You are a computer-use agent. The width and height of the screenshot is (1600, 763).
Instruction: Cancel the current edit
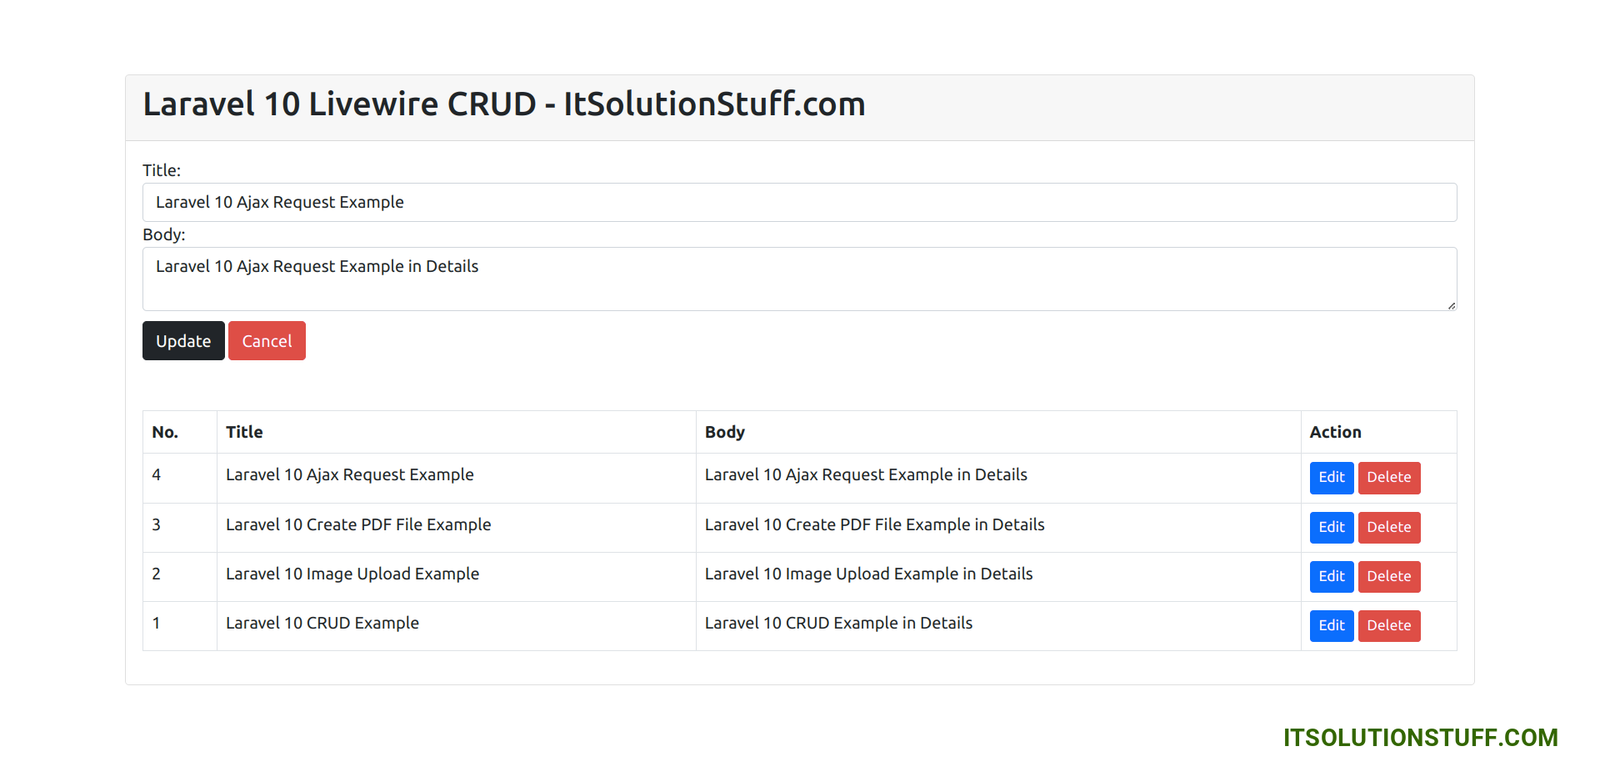266,341
